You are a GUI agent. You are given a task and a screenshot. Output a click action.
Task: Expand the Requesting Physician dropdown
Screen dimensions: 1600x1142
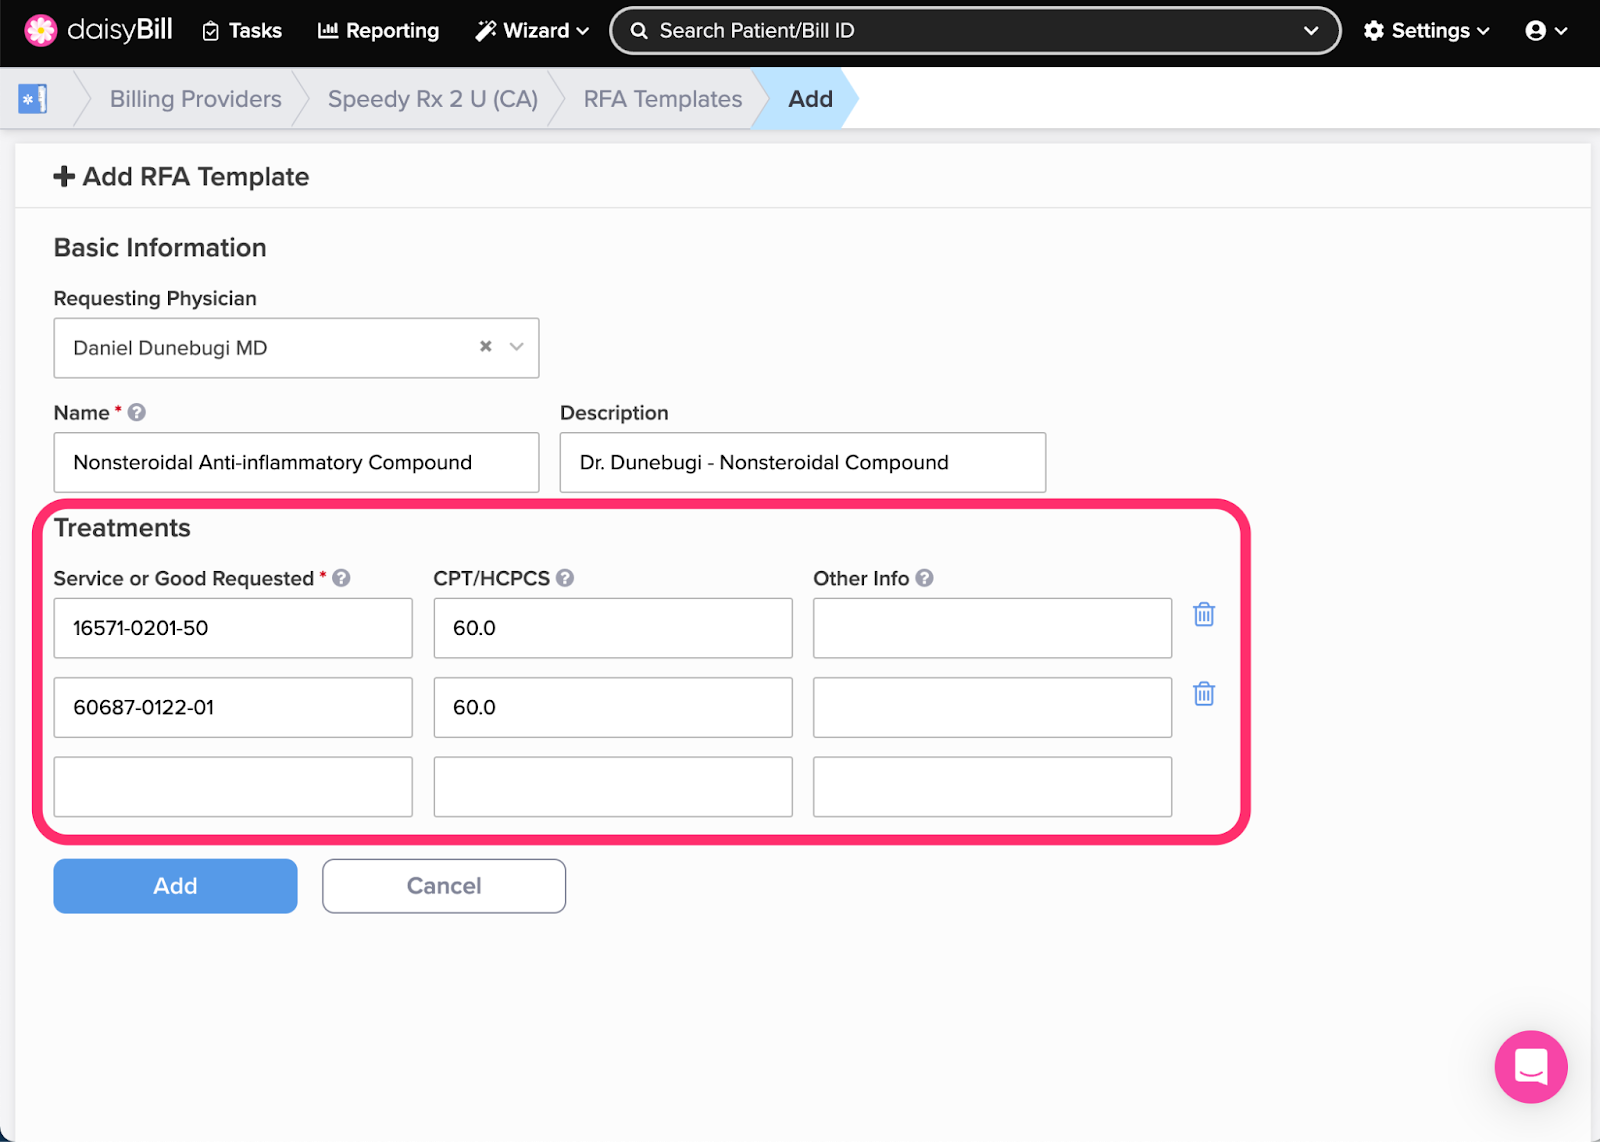[x=515, y=347]
